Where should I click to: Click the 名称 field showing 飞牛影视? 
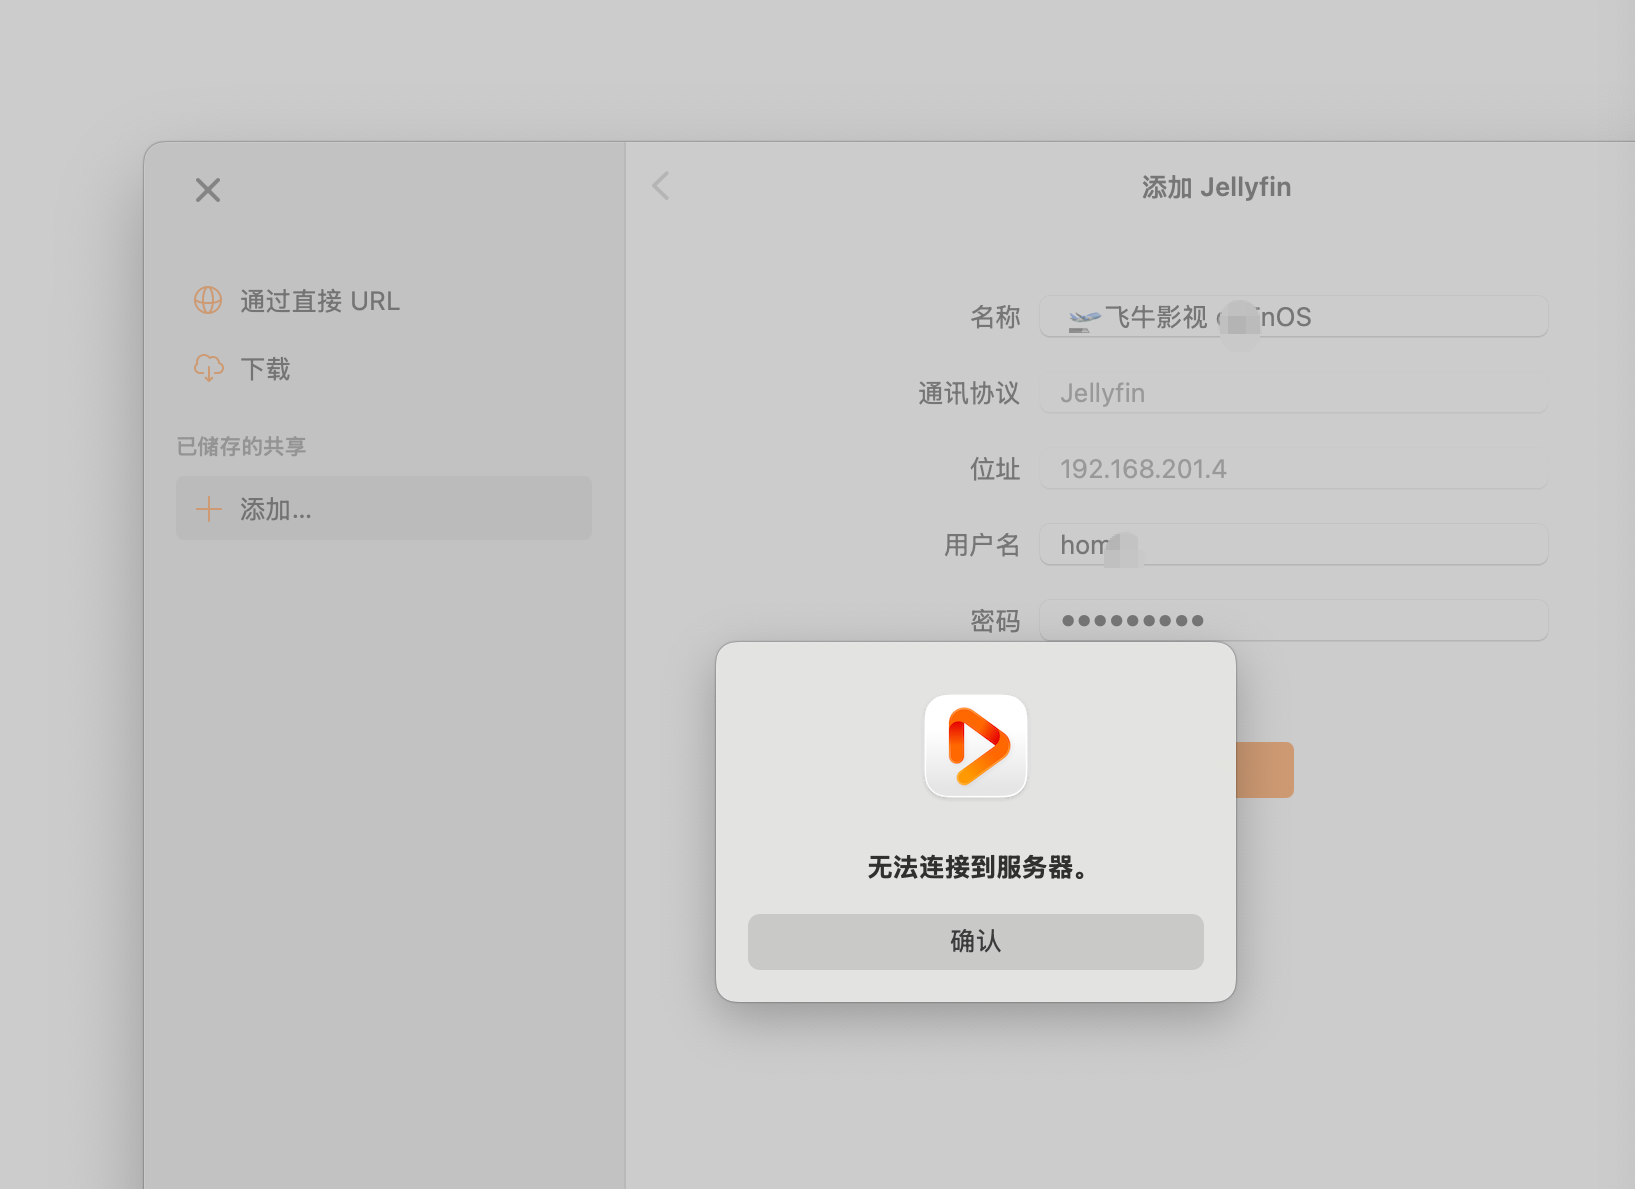tap(1292, 316)
